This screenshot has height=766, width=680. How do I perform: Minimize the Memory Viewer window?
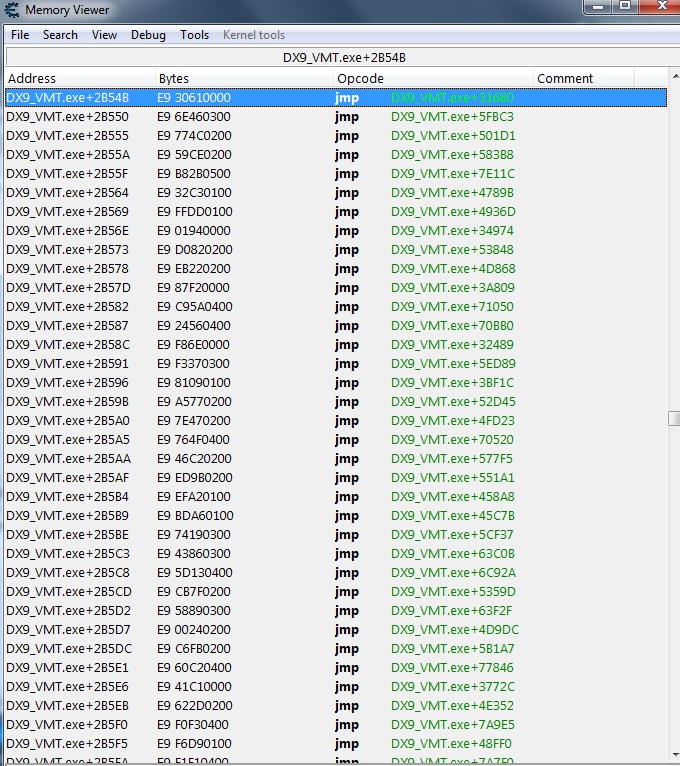click(598, 6)
